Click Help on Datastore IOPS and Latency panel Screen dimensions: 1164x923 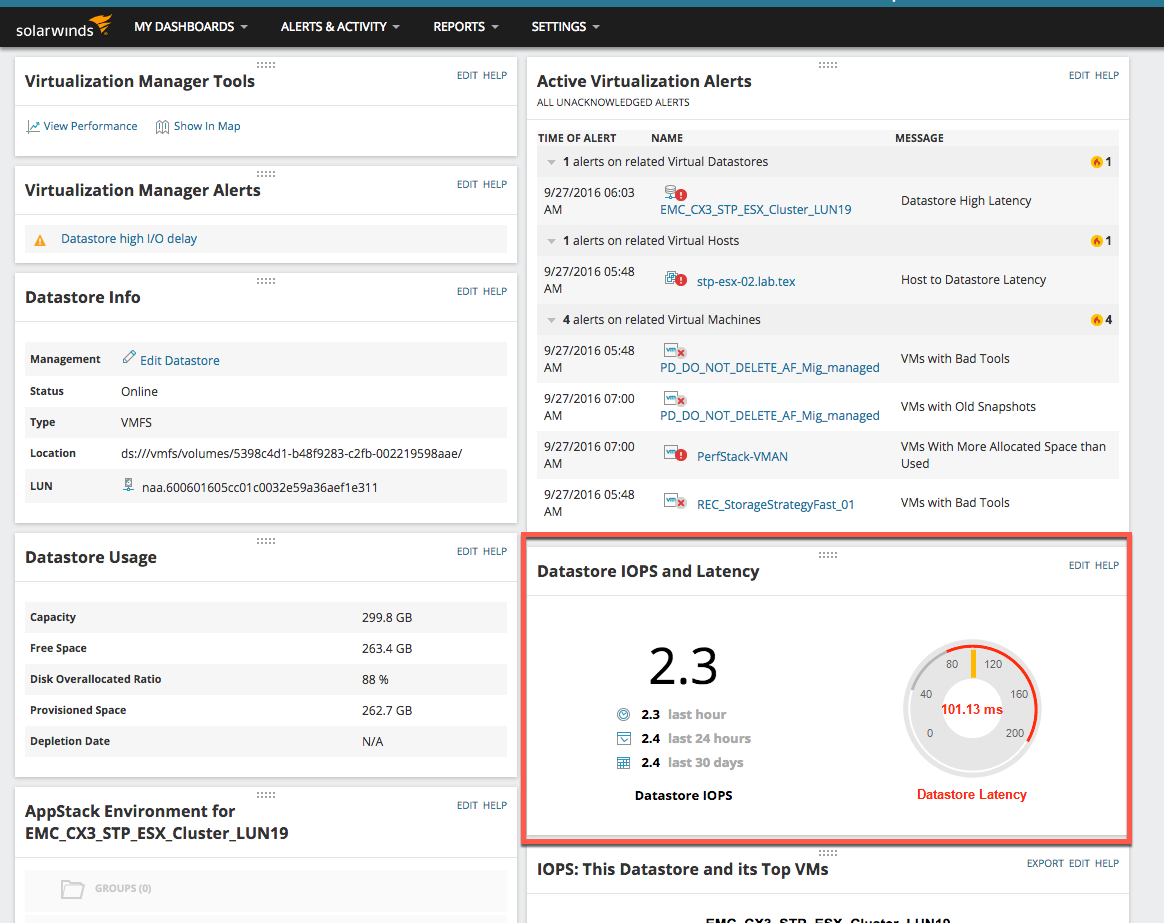pos(1107,565)
